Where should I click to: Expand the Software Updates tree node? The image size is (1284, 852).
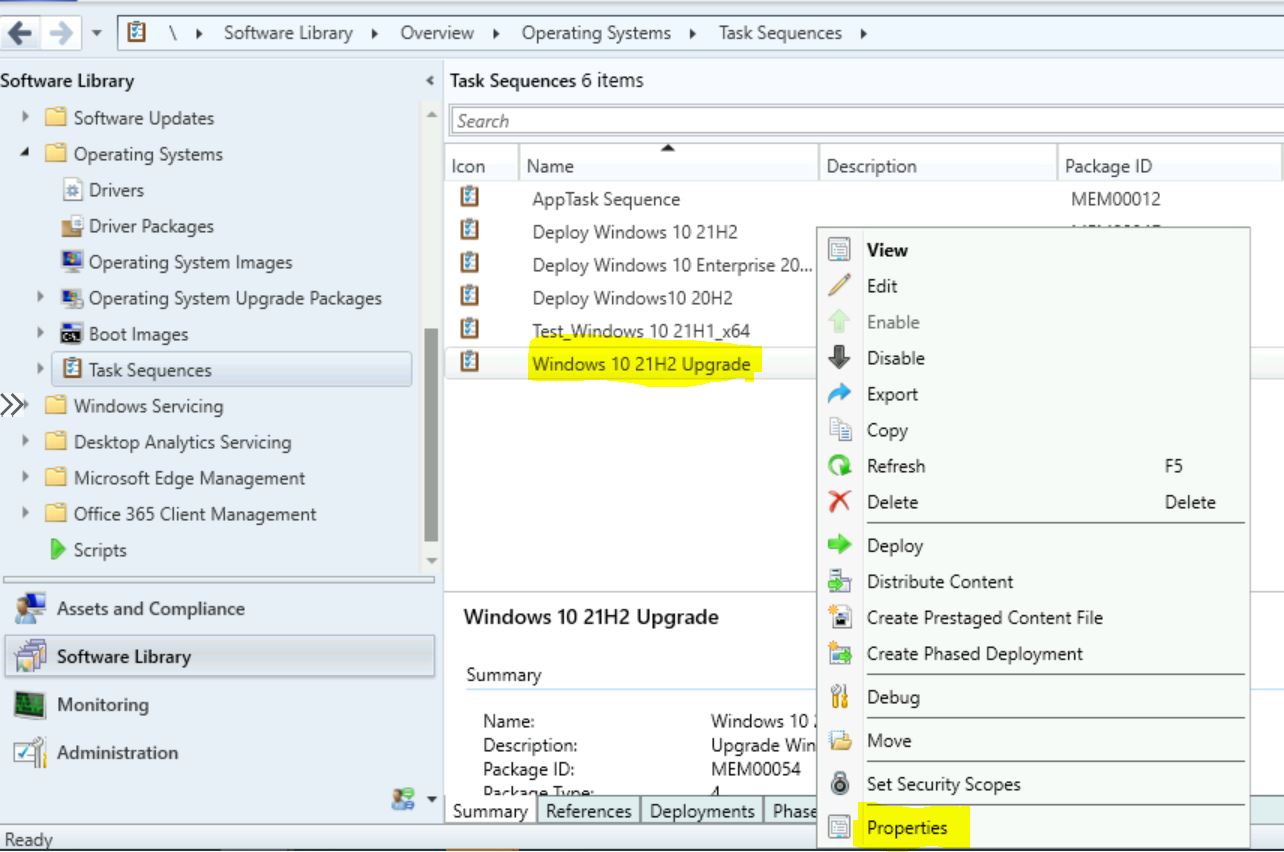pyautogui.click(x=27, y=118)
